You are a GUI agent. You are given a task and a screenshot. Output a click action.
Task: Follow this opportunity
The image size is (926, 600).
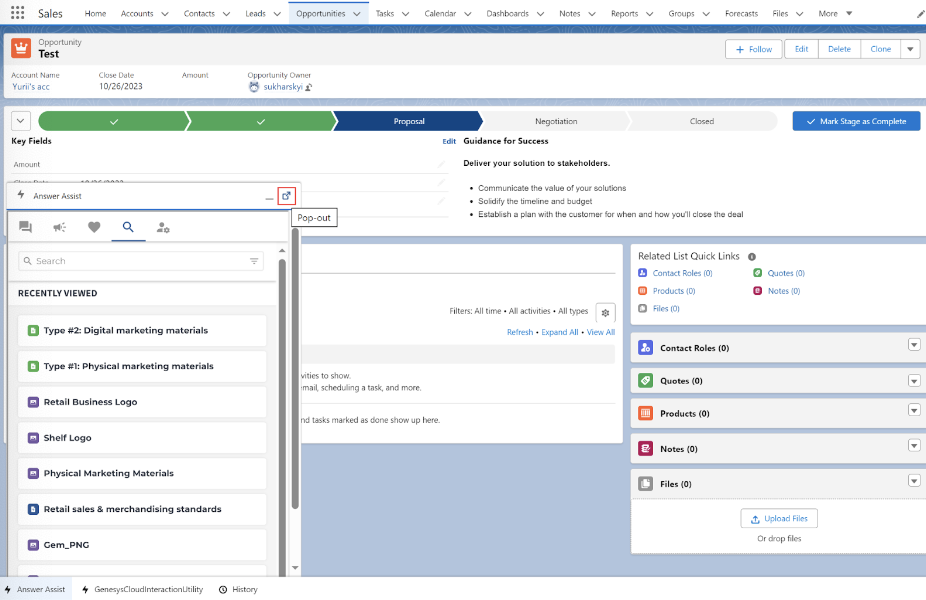754,49
